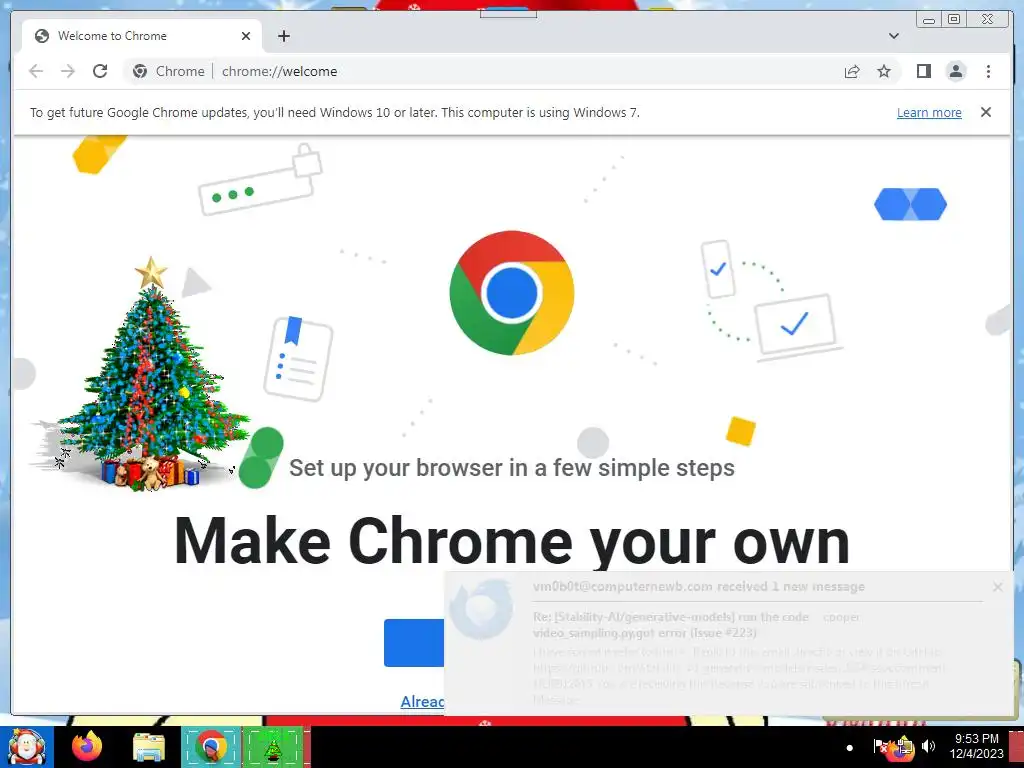1024x768 pixels.
Task: Toggle the Chrome side panel
Action: (x=923, y=71)
